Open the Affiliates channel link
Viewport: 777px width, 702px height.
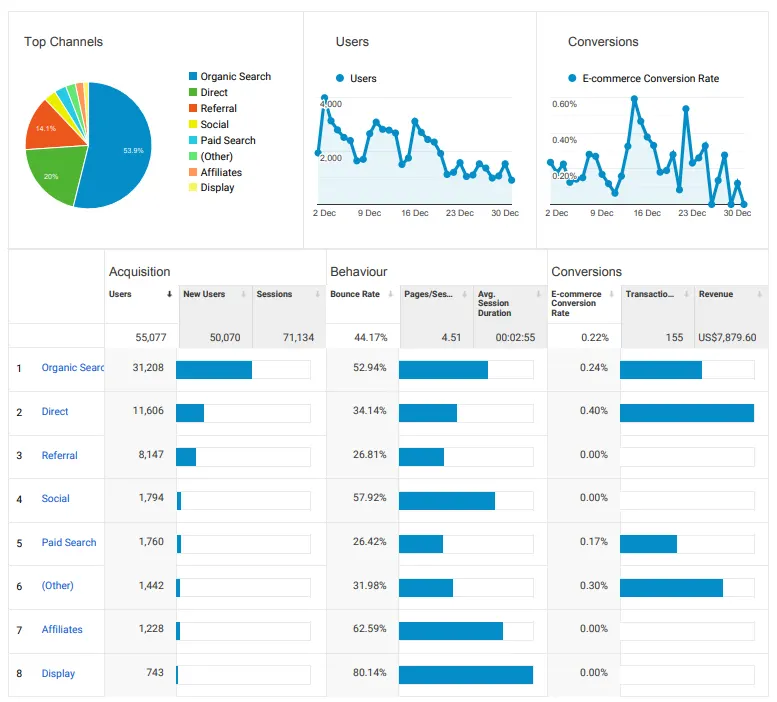point(62,629)
